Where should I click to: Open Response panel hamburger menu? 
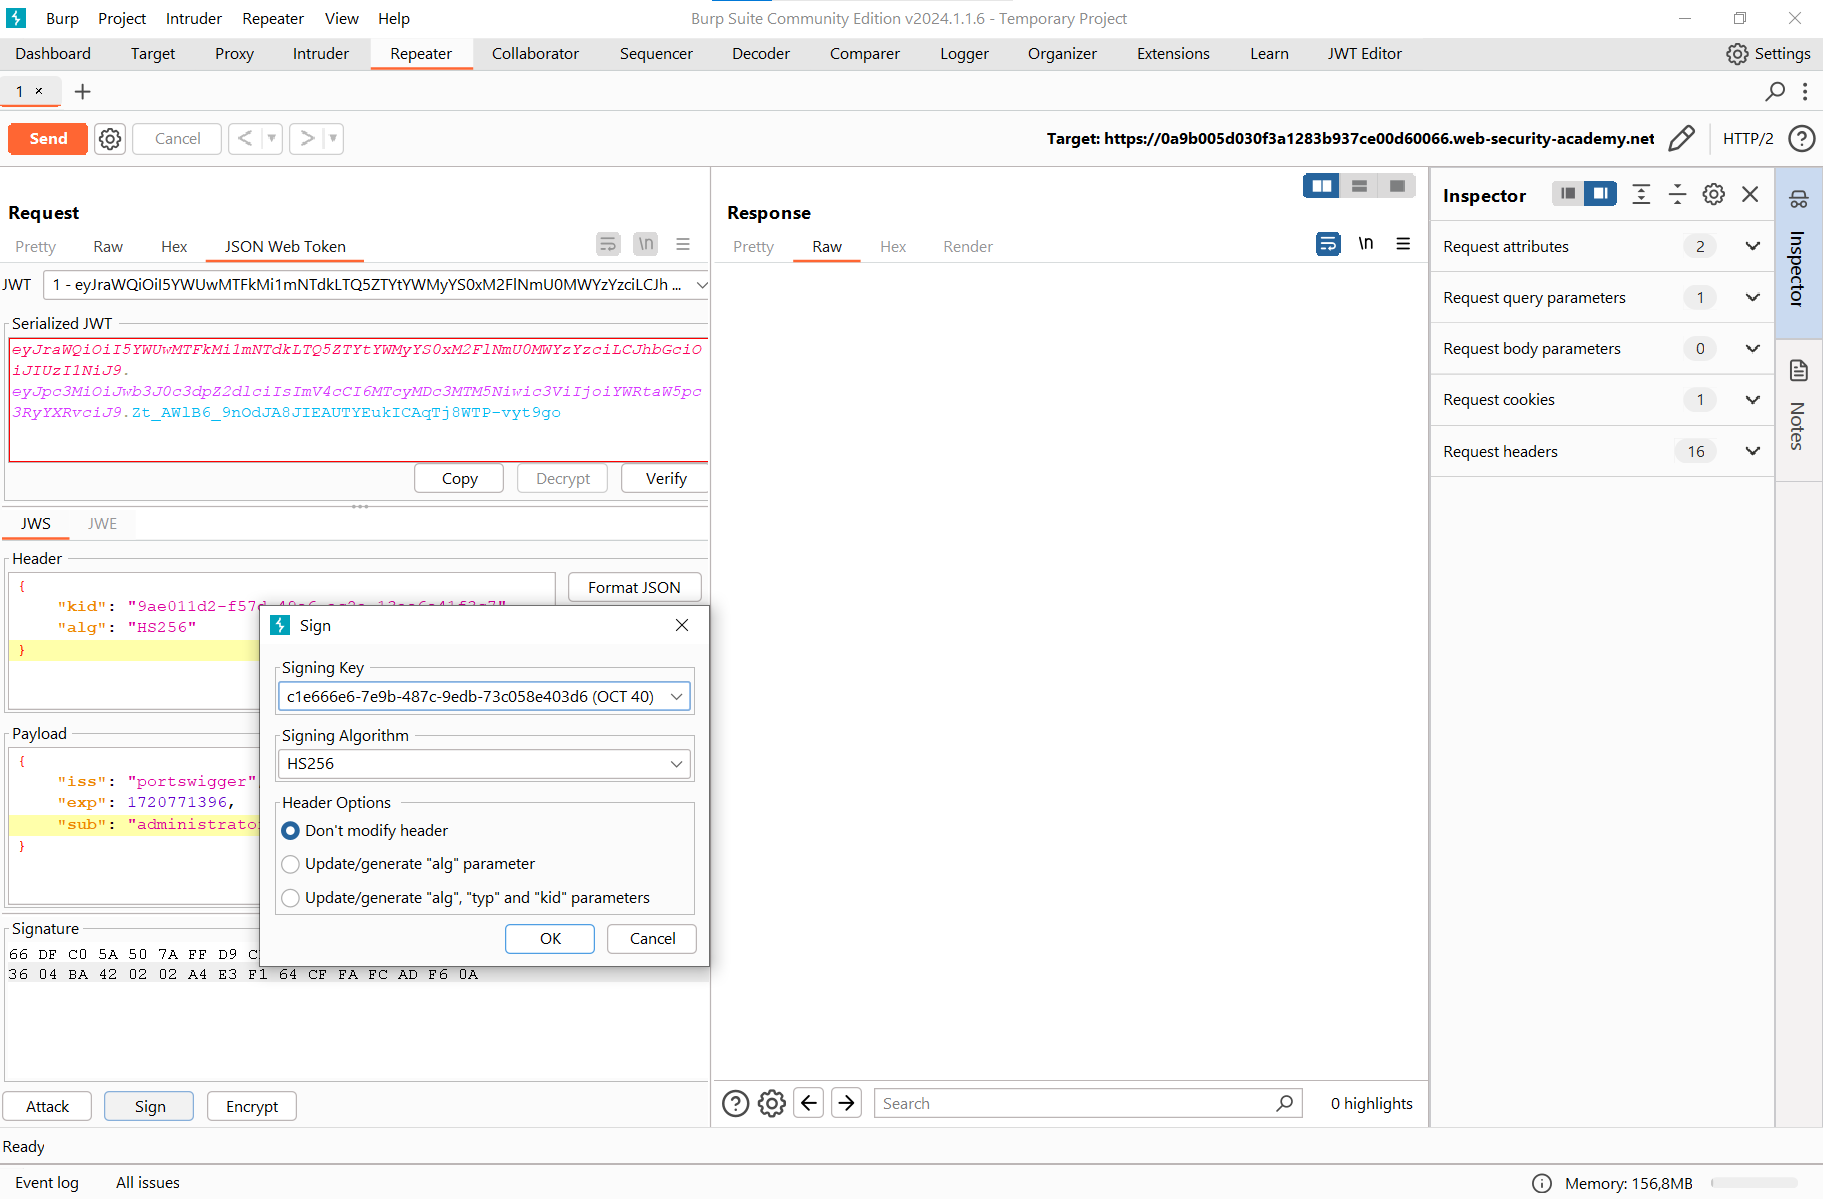[1403, 244]
